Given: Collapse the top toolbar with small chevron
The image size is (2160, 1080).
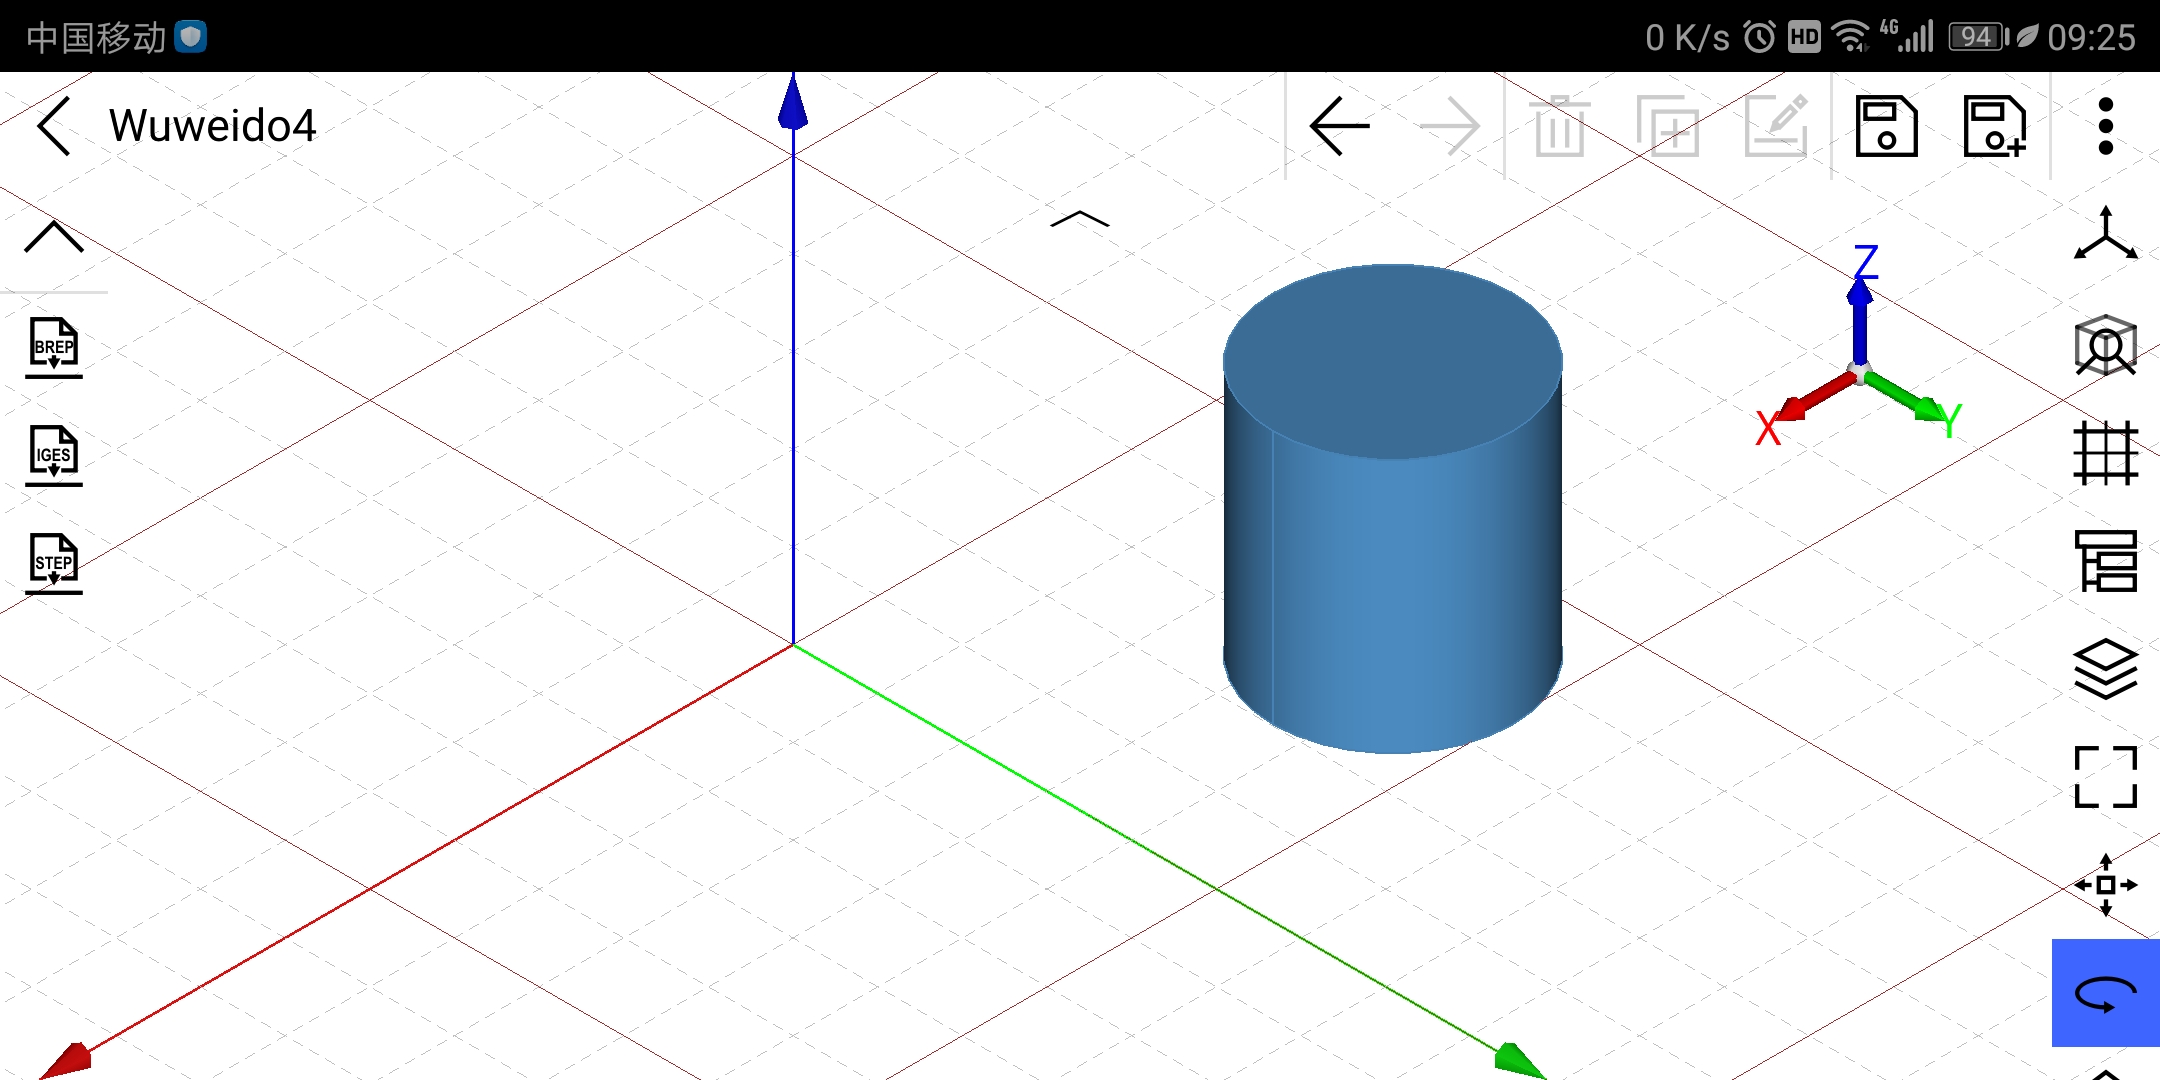Looking at the screenshot, I should point(1080,219).
